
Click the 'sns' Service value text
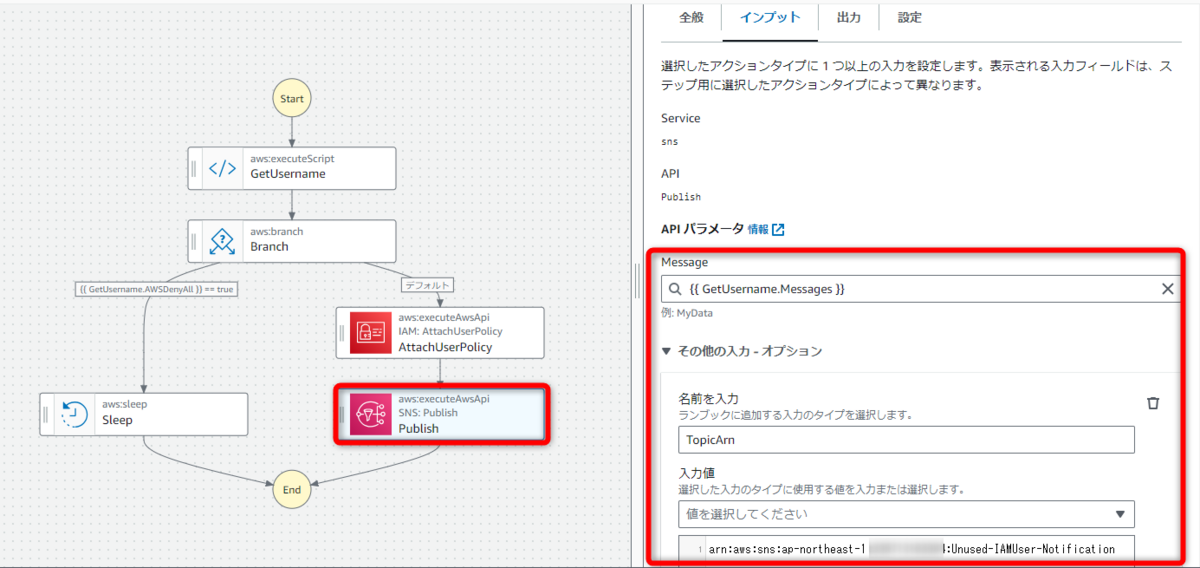point(670,142)
